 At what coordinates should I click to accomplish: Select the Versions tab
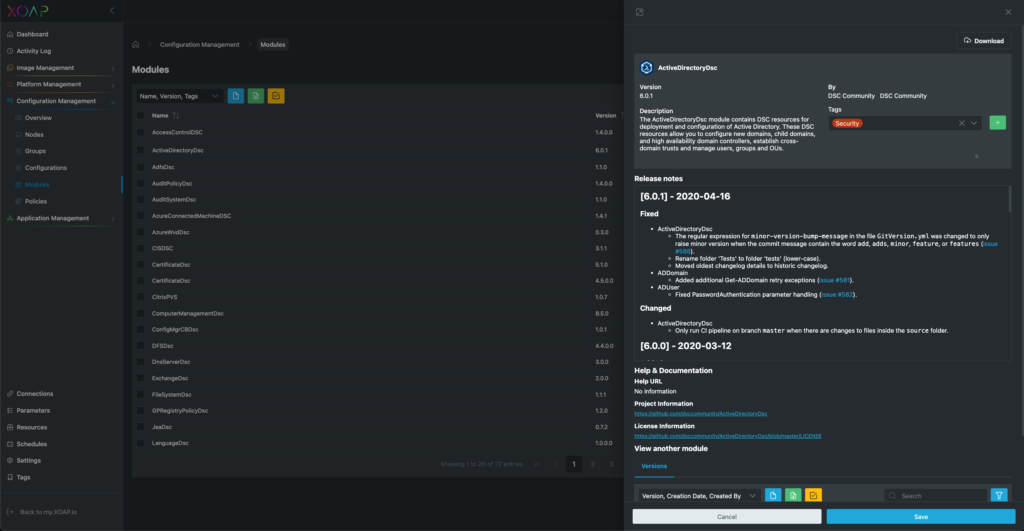(x=654, y=466)
